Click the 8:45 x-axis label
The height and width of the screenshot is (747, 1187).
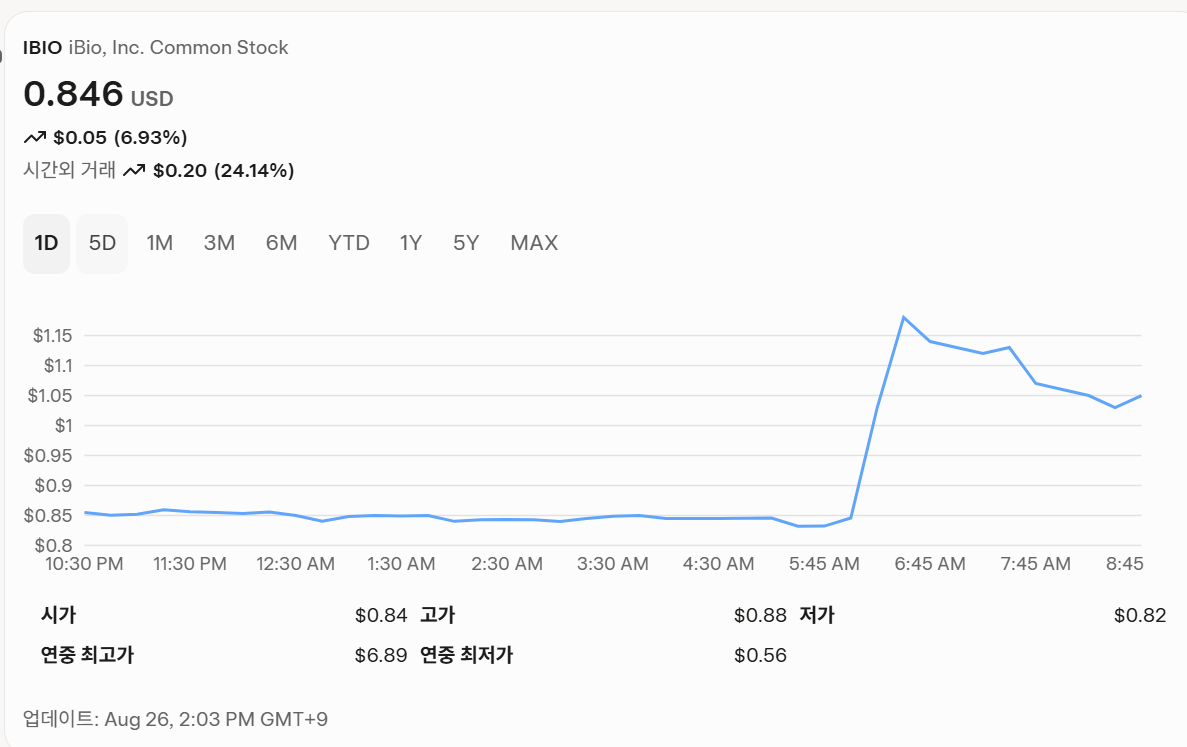1125,564
